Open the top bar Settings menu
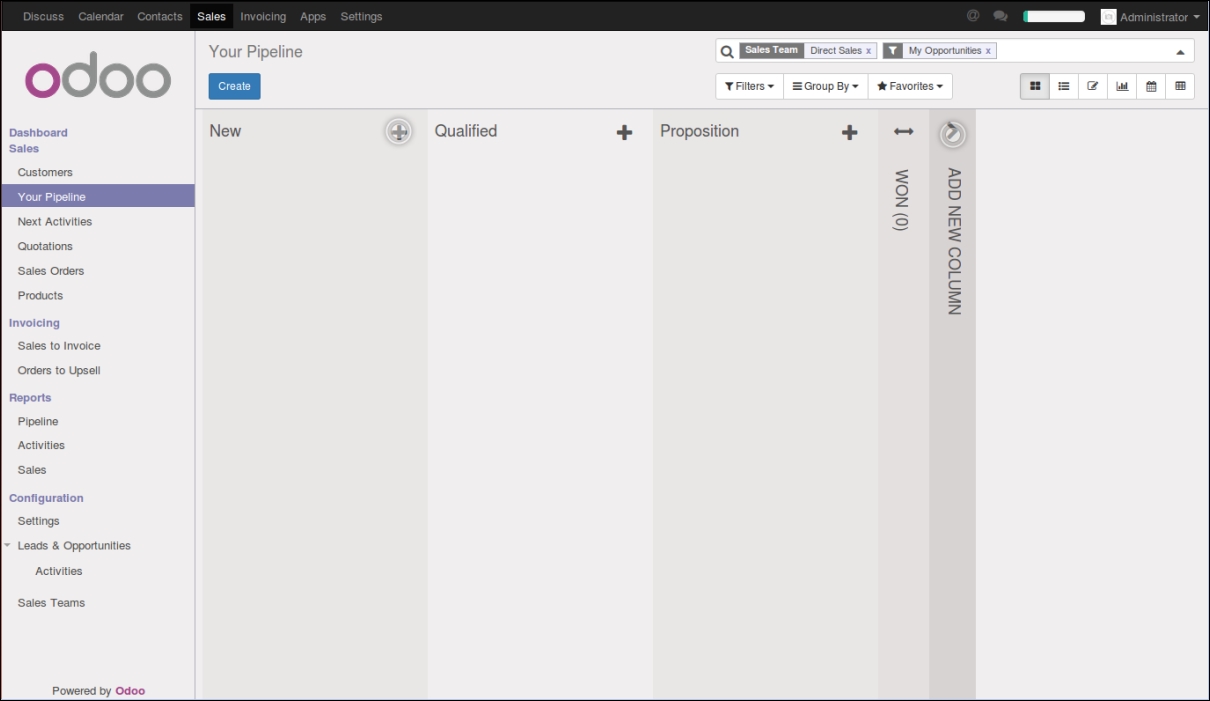 click(x=361, y=16)
